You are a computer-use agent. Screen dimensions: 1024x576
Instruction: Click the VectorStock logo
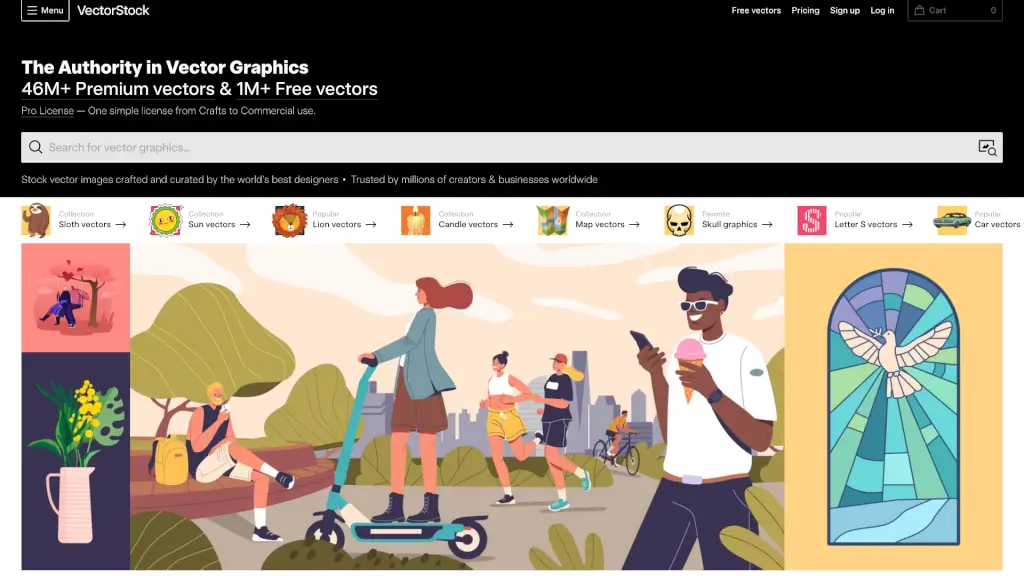[x=113, y=10]
